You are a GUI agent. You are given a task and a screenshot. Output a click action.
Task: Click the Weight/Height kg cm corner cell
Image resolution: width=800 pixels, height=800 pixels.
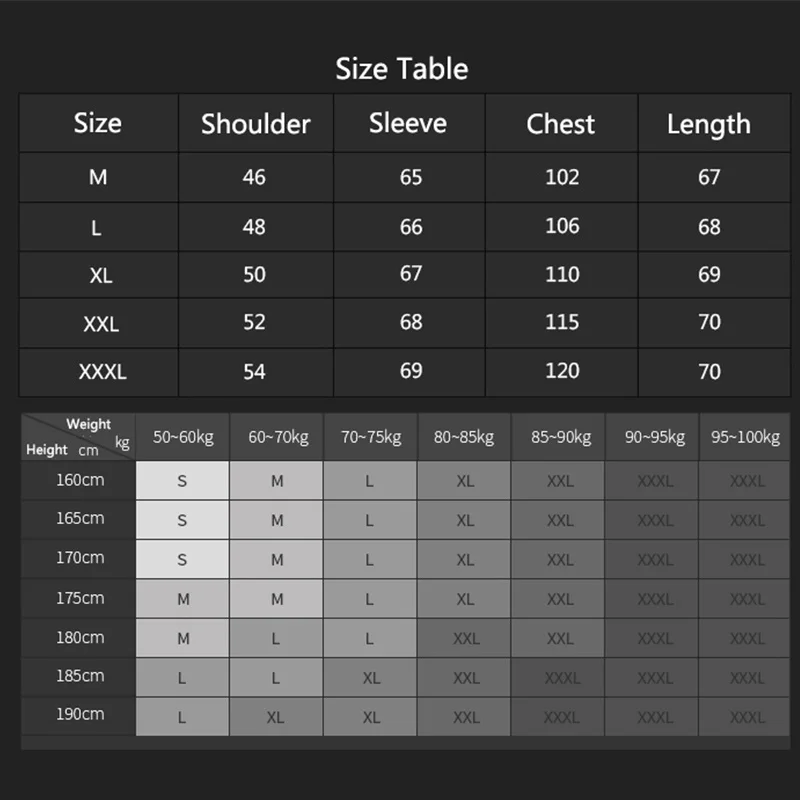pos(78,437)
